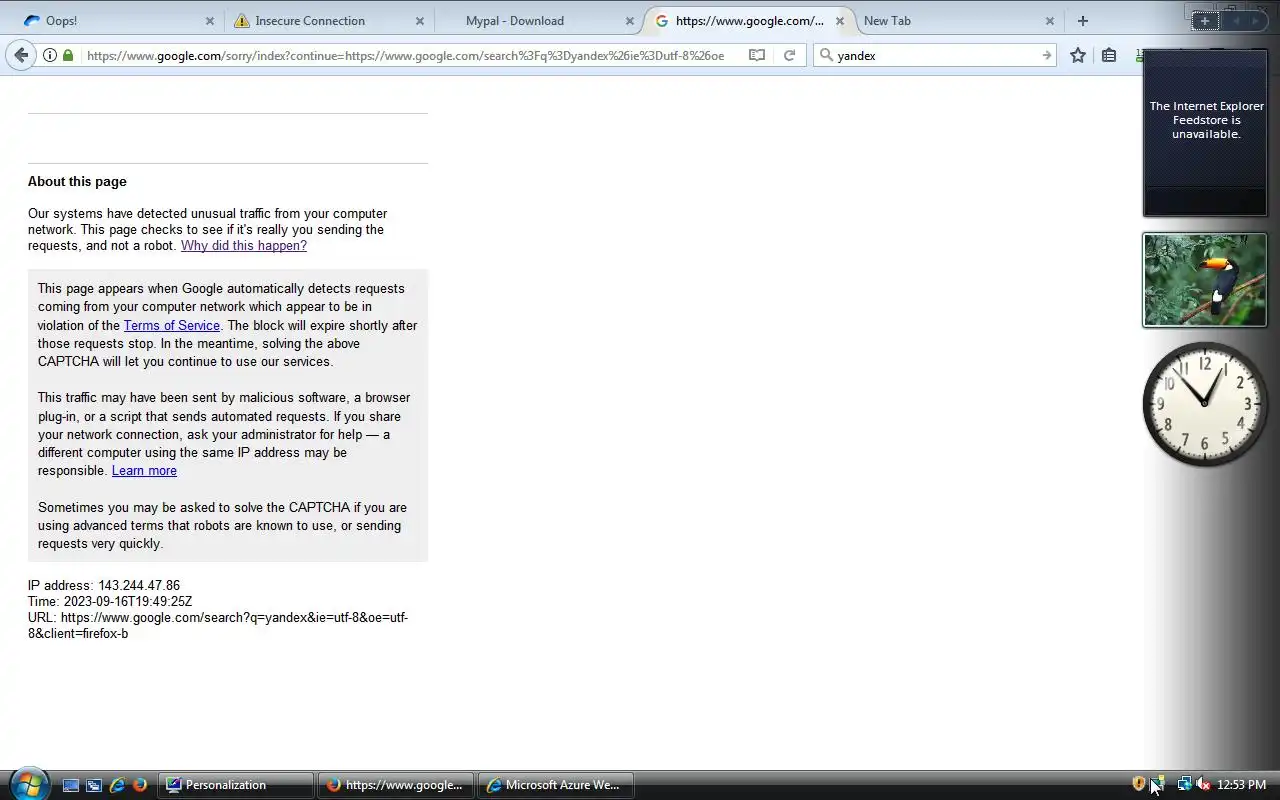Image resolution: width=1280 pixels, height=800 pixels.
Task: Click the search magnifier icon in search box
Action: pos(826,56)
